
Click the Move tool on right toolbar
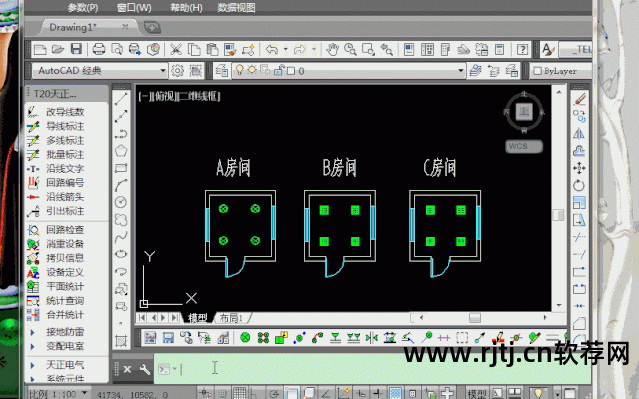[579, 168]
